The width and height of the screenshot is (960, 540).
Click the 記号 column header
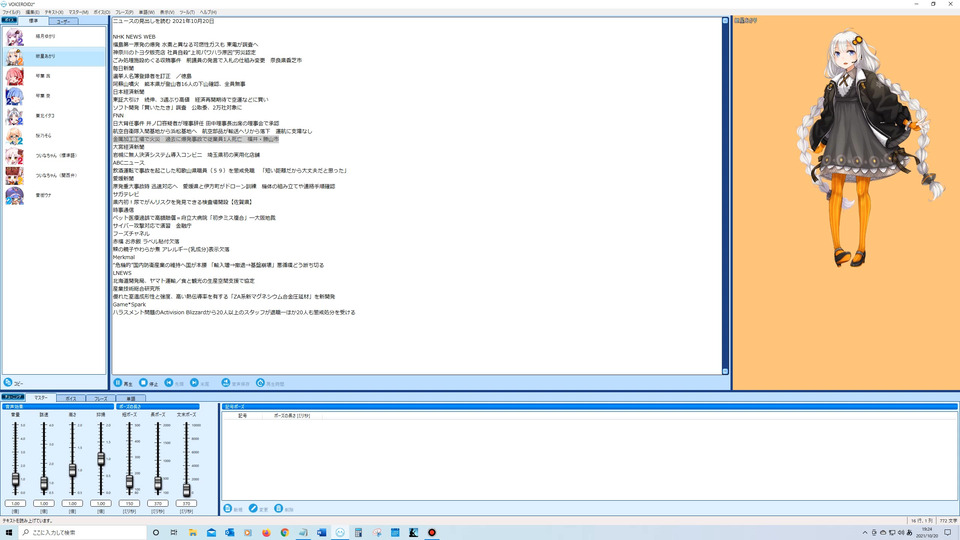[x=242, y=416]
